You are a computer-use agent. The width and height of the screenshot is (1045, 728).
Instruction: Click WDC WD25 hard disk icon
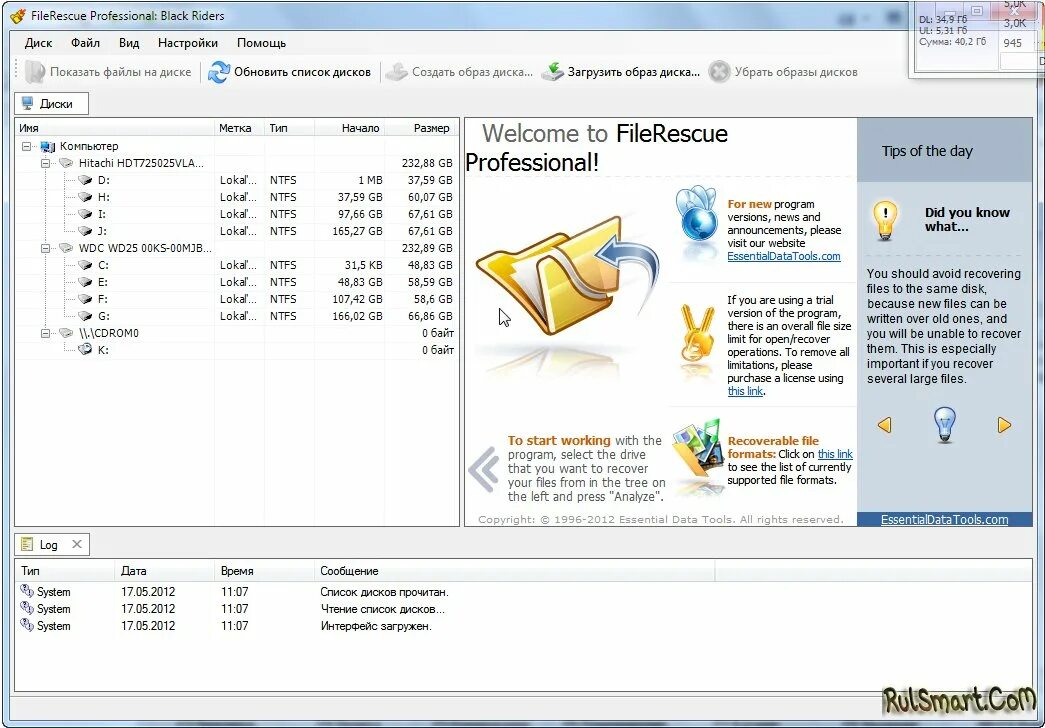pyautogui.click(x=66, y=248)
